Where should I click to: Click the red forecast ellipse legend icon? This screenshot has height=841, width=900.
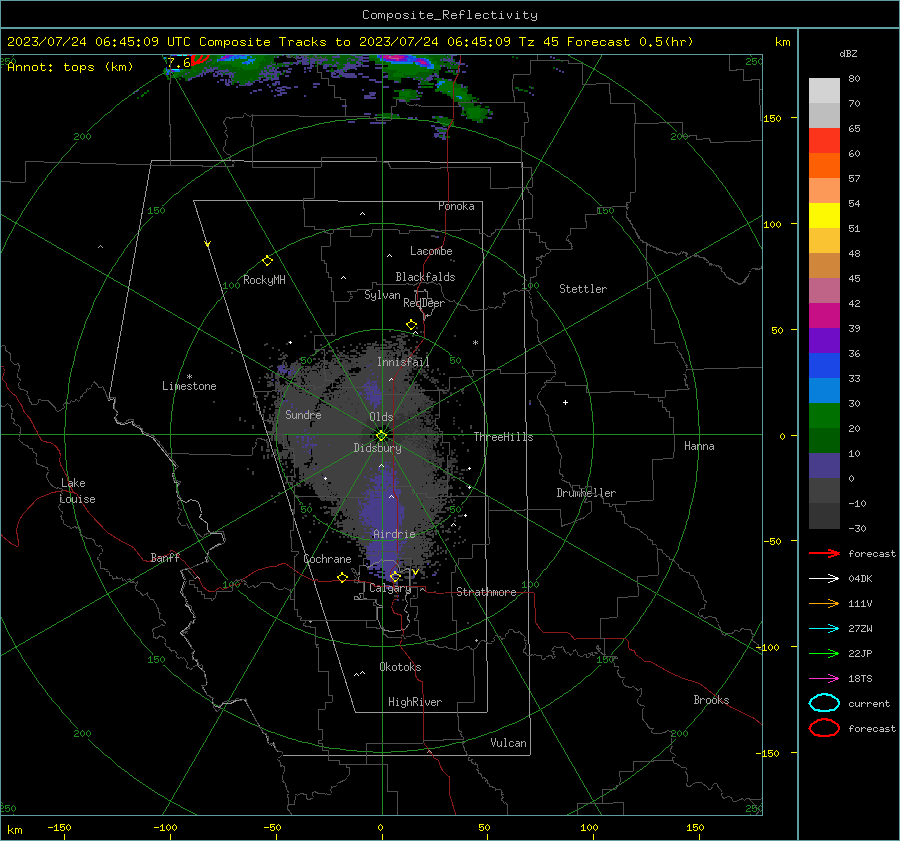pos(824,728)
